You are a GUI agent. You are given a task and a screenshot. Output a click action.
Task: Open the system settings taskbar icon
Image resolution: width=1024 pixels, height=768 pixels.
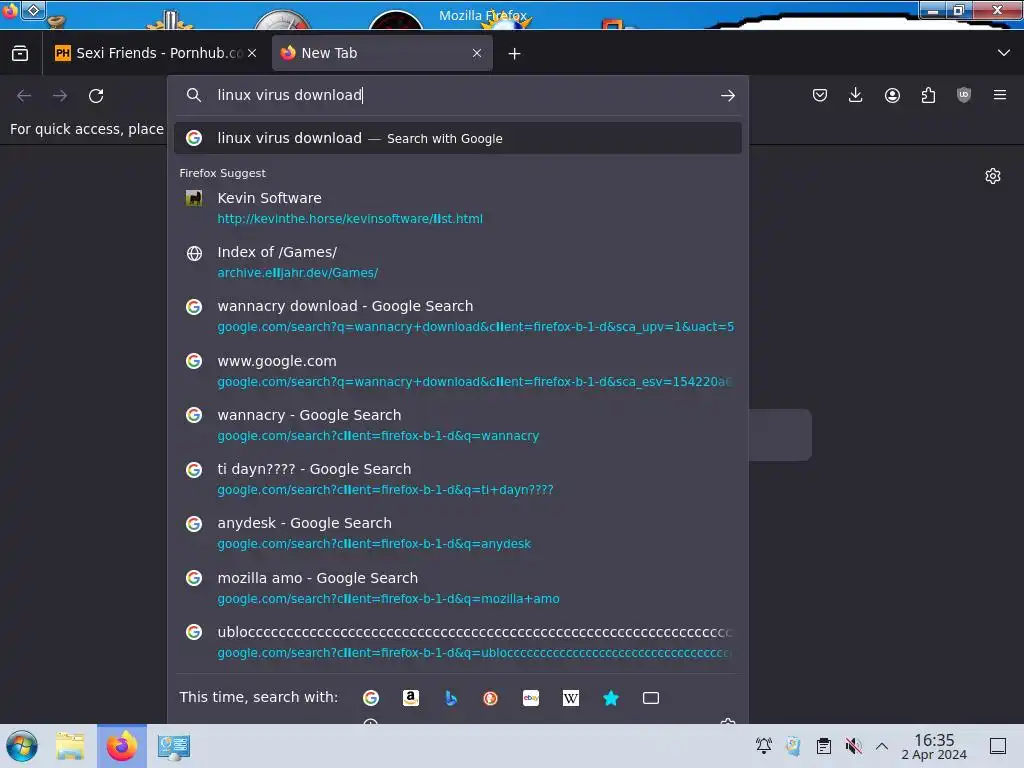[174, 746]
